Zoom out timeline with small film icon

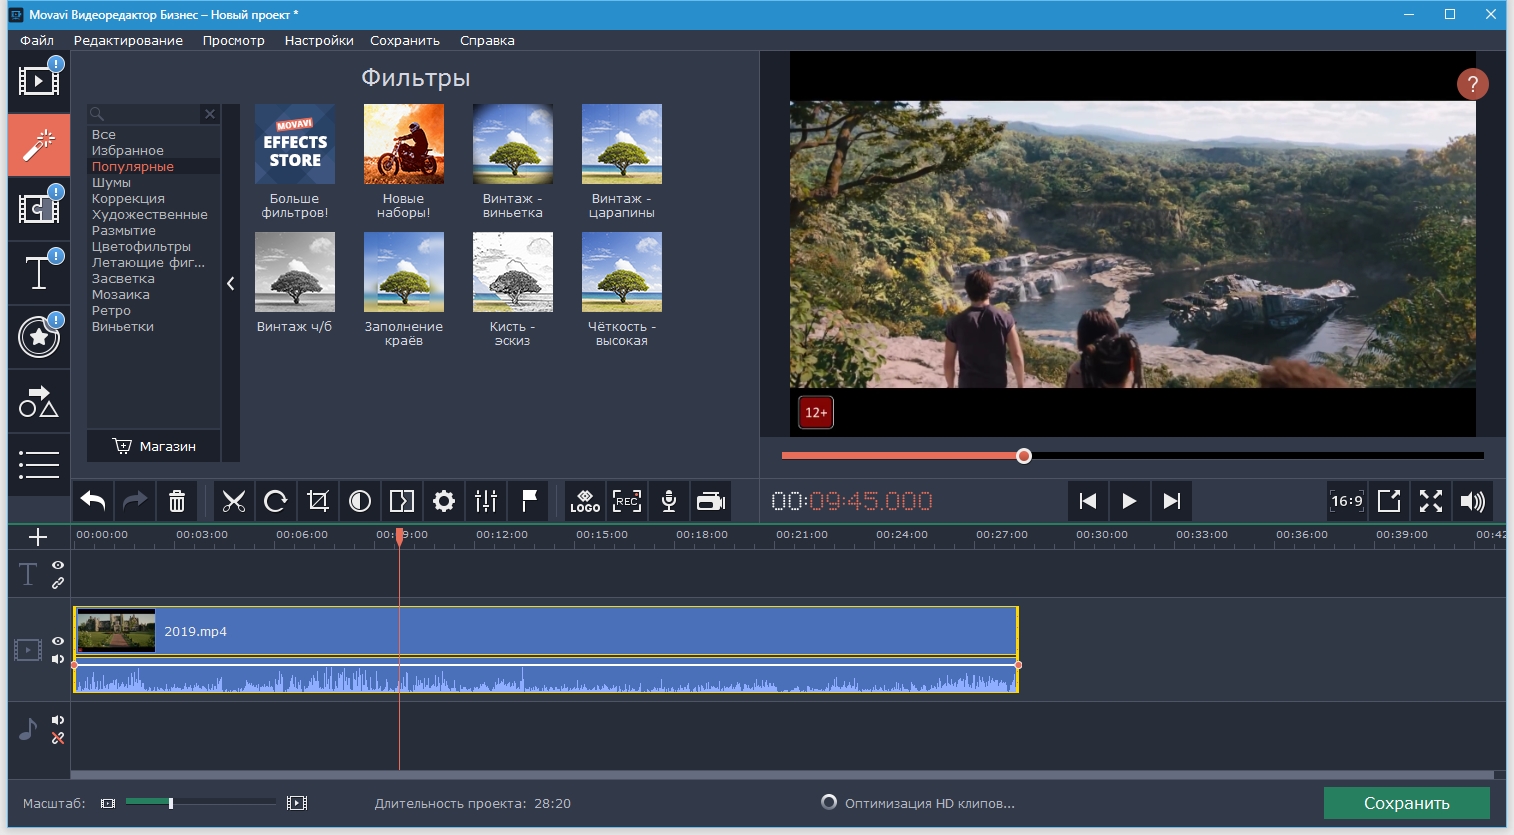(x=108, y=803)
